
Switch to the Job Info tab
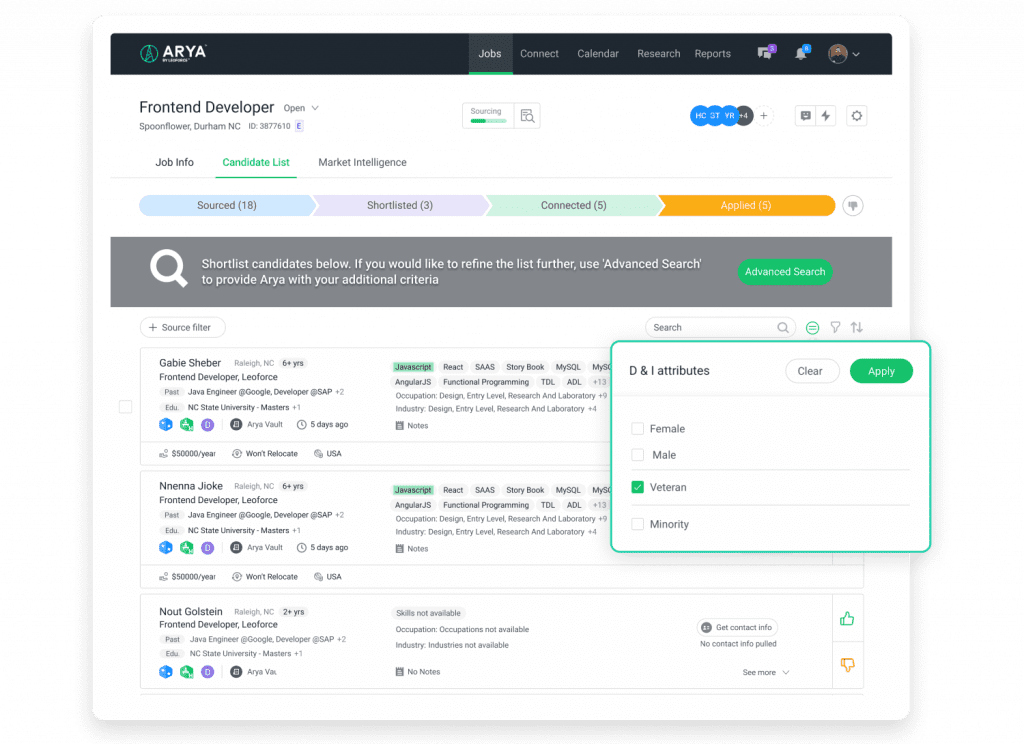[174, 162]
